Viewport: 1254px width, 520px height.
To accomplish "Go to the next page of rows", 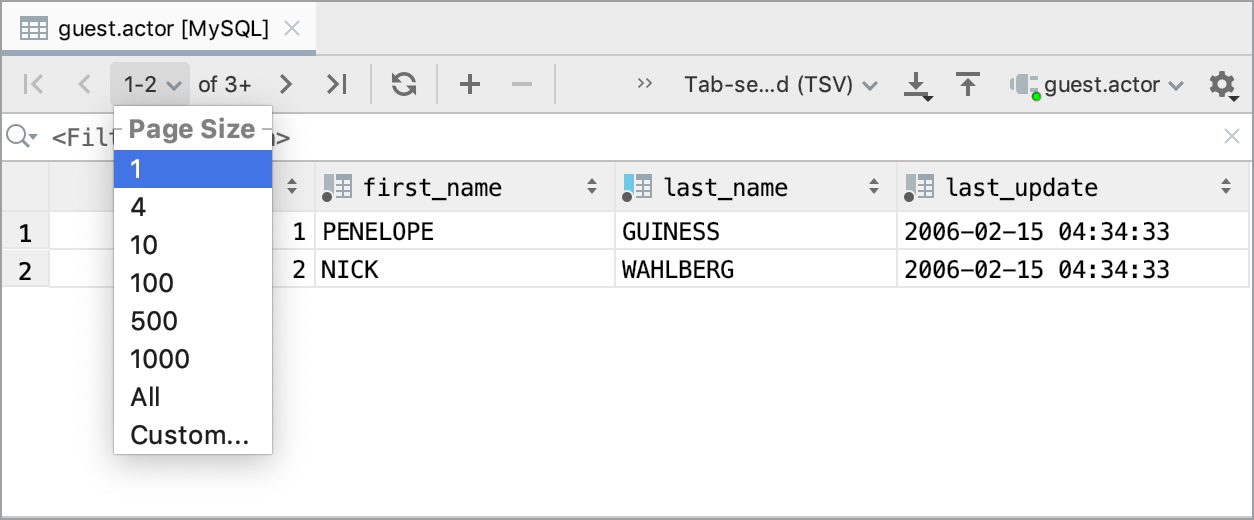I will [x=286, y=85].
